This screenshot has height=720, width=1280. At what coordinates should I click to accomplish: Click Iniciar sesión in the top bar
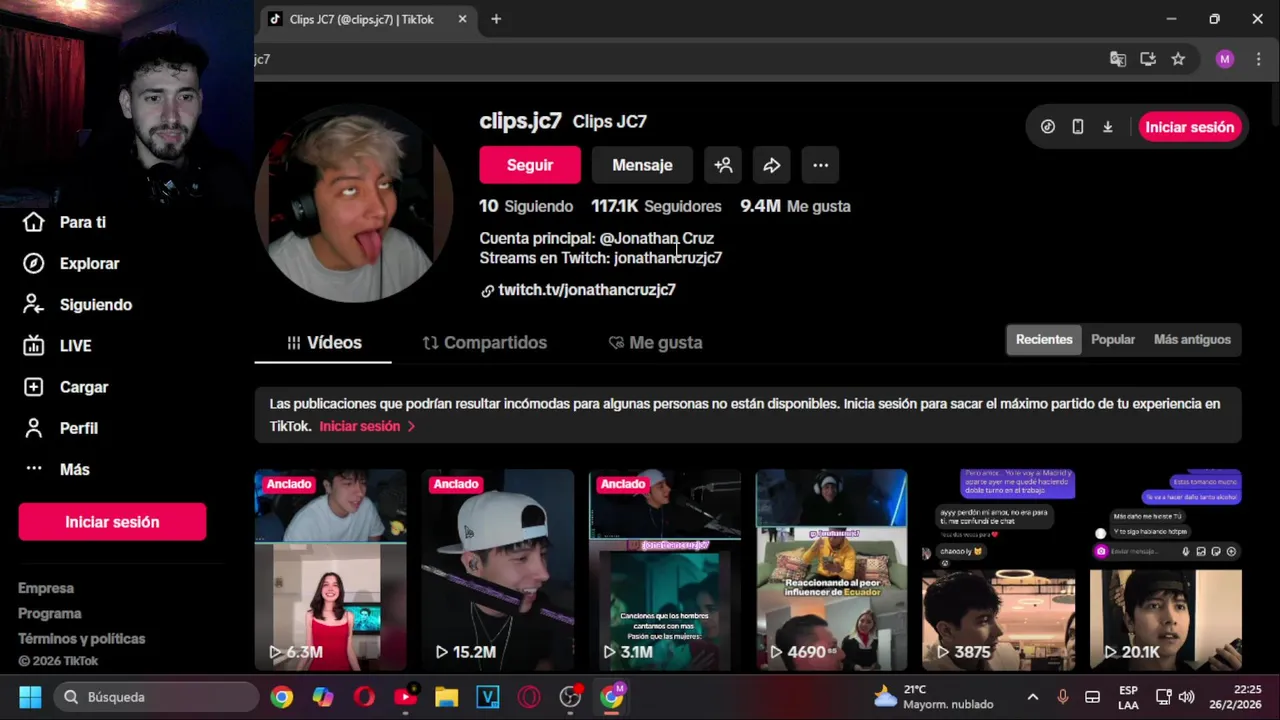(x=1189, y=127)
